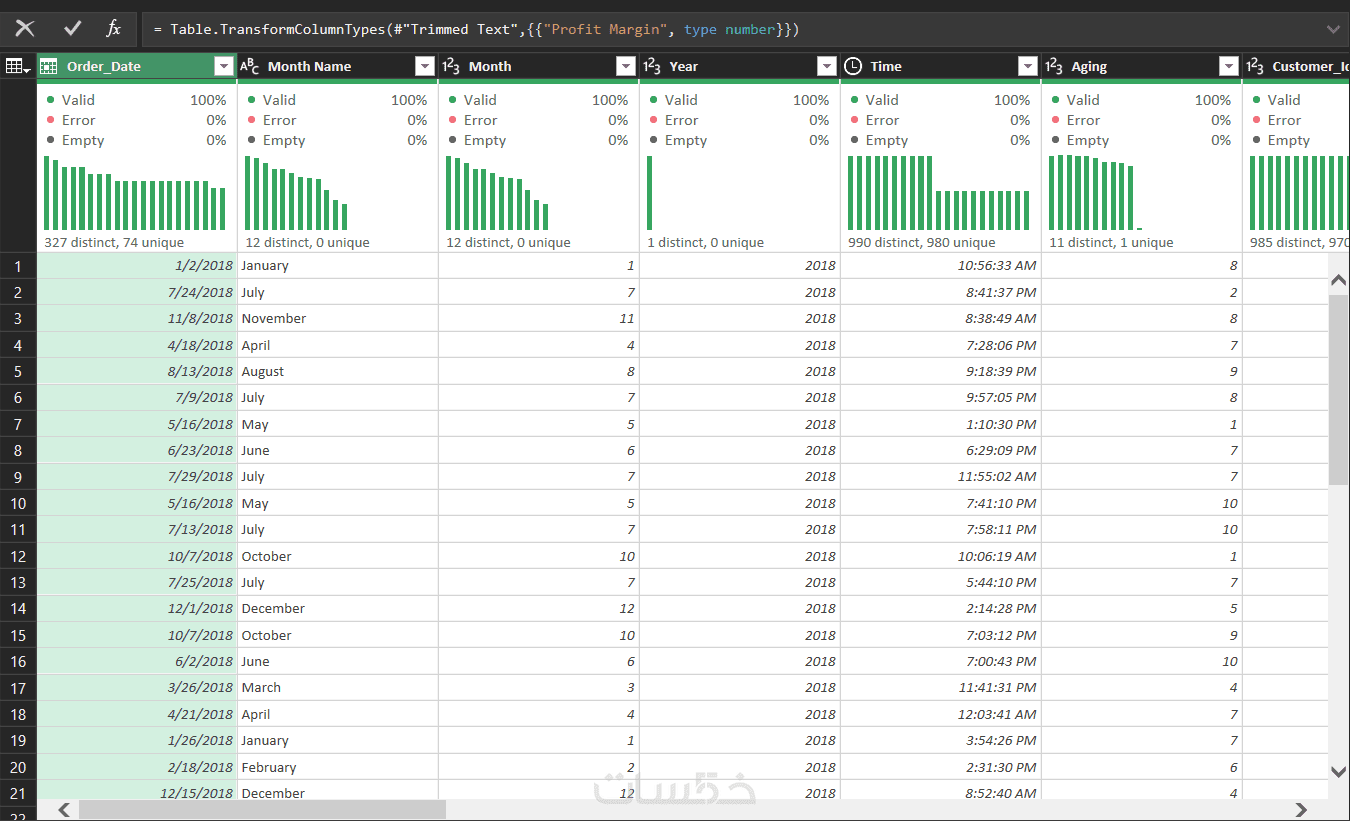The width and height of the screenshot is (1350, 821).
Task: Click '327 distinct, 74 unique' summary text
Action: pyautogui.click(x=114, y=242)
